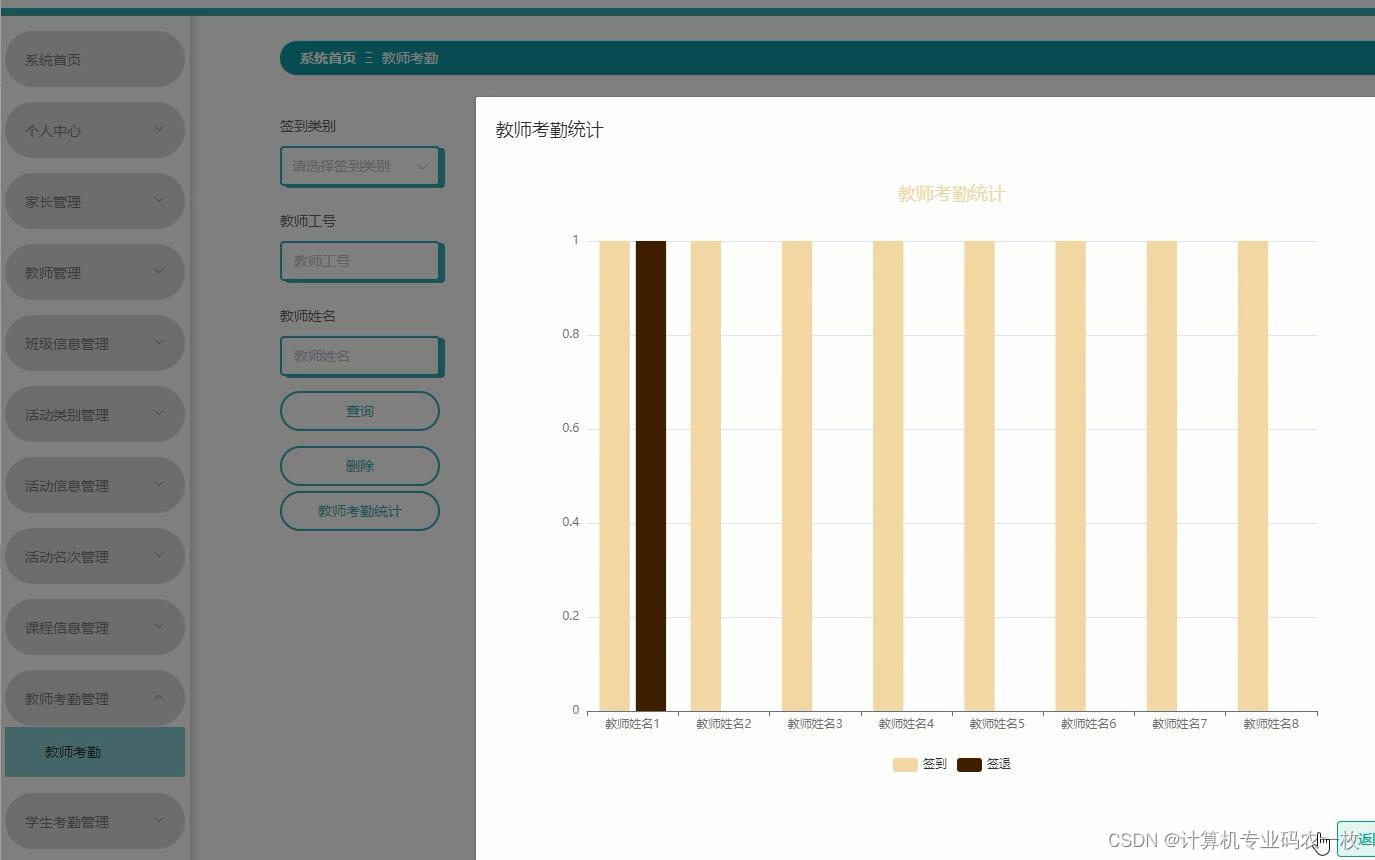Expand the 活动类别管理 menu
The width and height of the screenshot is (1375, 860).
tap(95, 414)
